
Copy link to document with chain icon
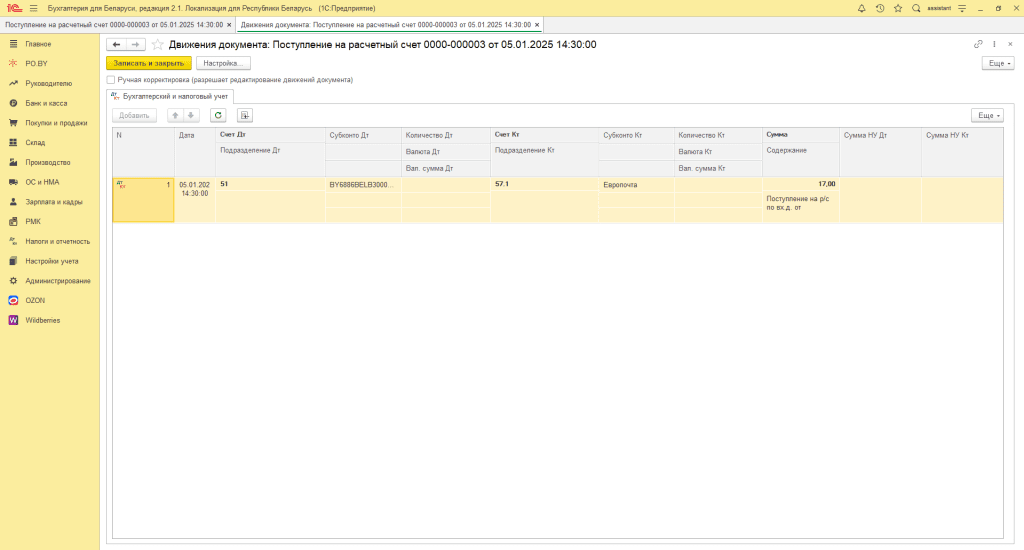click(978, 44)
